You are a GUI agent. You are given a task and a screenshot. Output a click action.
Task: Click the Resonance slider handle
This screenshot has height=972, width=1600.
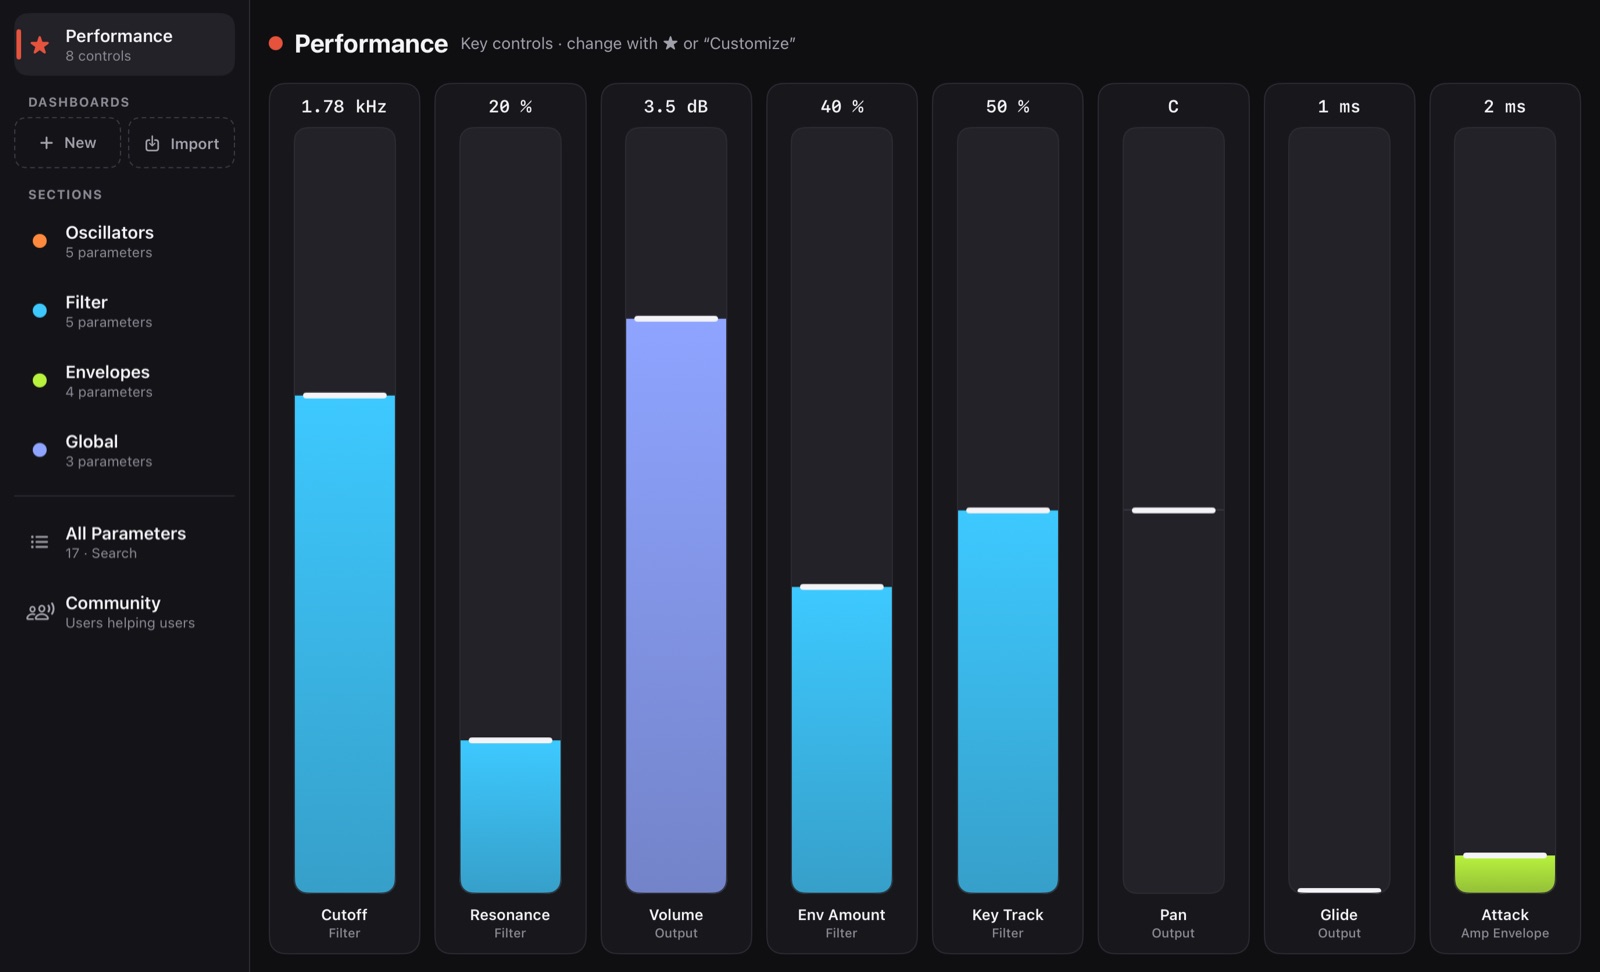pos(510,740)
